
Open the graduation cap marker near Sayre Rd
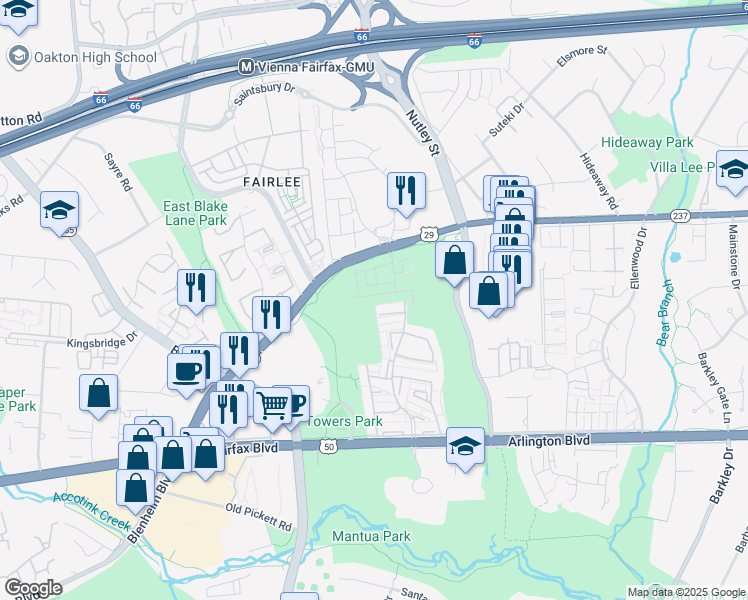click(59, 210)
